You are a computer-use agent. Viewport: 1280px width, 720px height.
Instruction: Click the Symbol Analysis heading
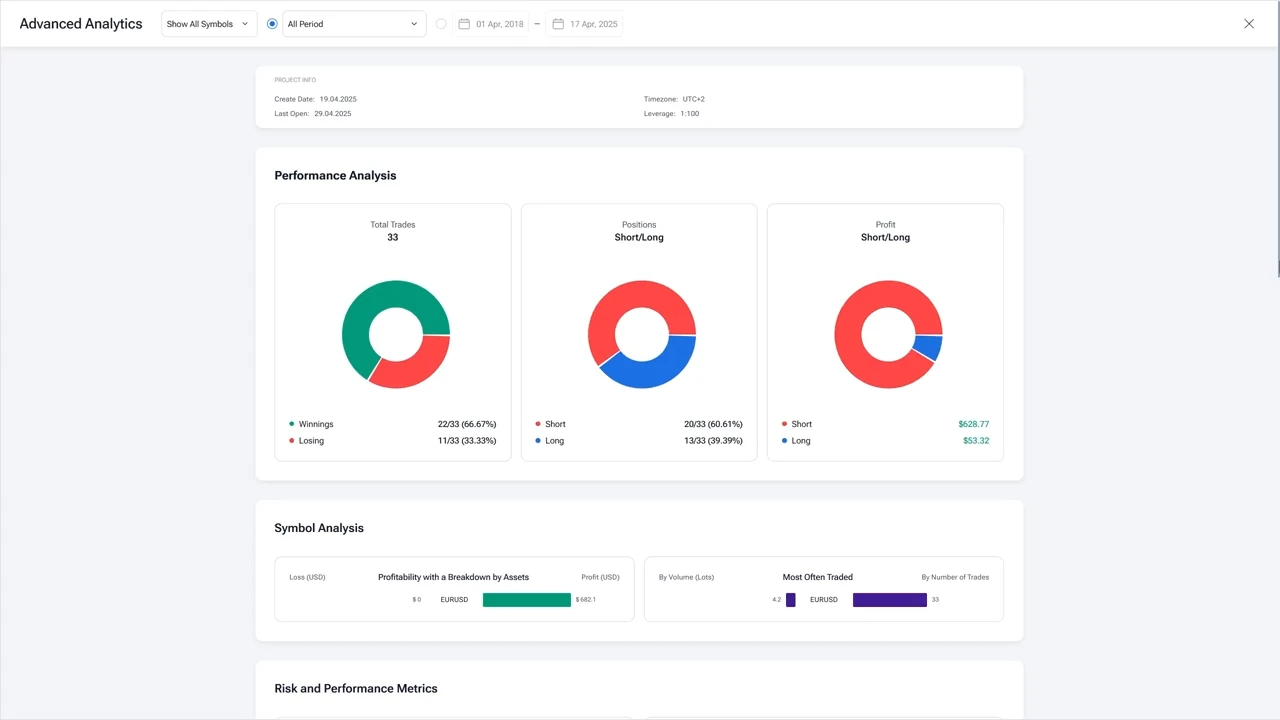click(x=319, y=528)
